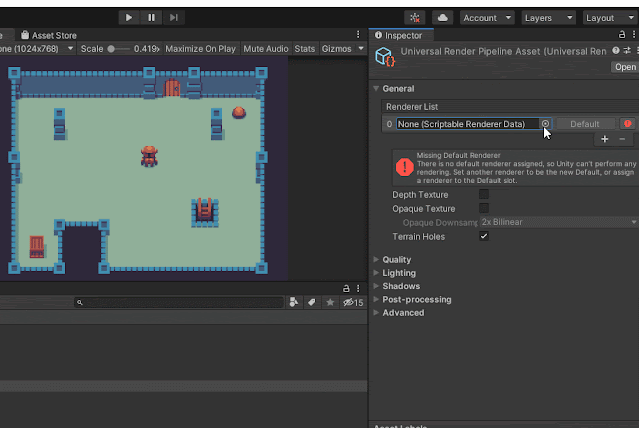Expand the Post-processing section
The width and height of the screenshot is (639, 428).
tap(376, 299)
